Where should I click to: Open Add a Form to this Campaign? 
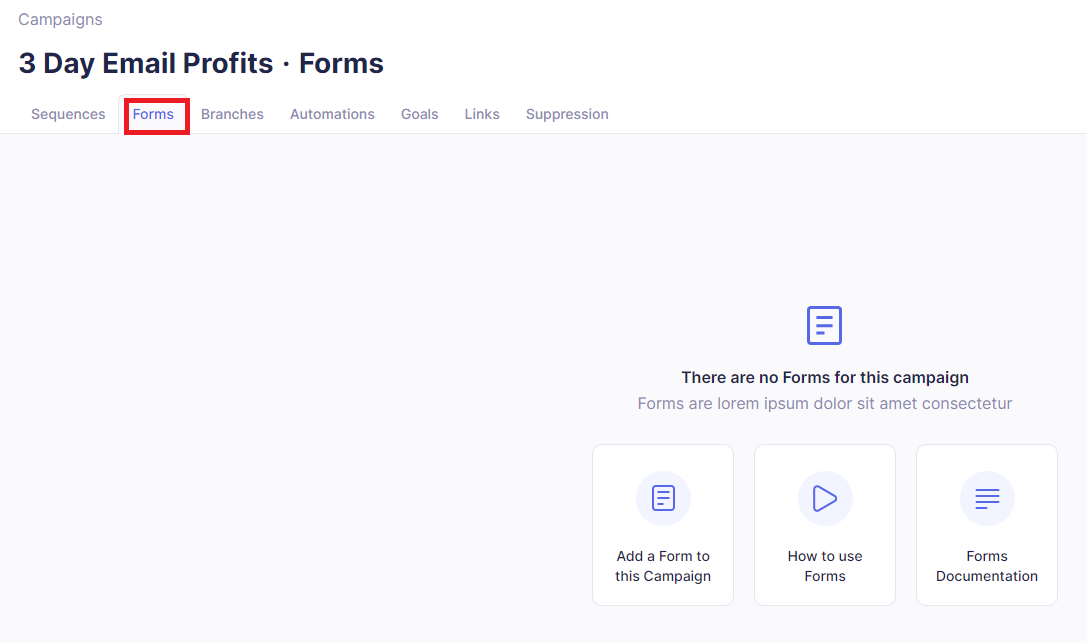point(663,525)
